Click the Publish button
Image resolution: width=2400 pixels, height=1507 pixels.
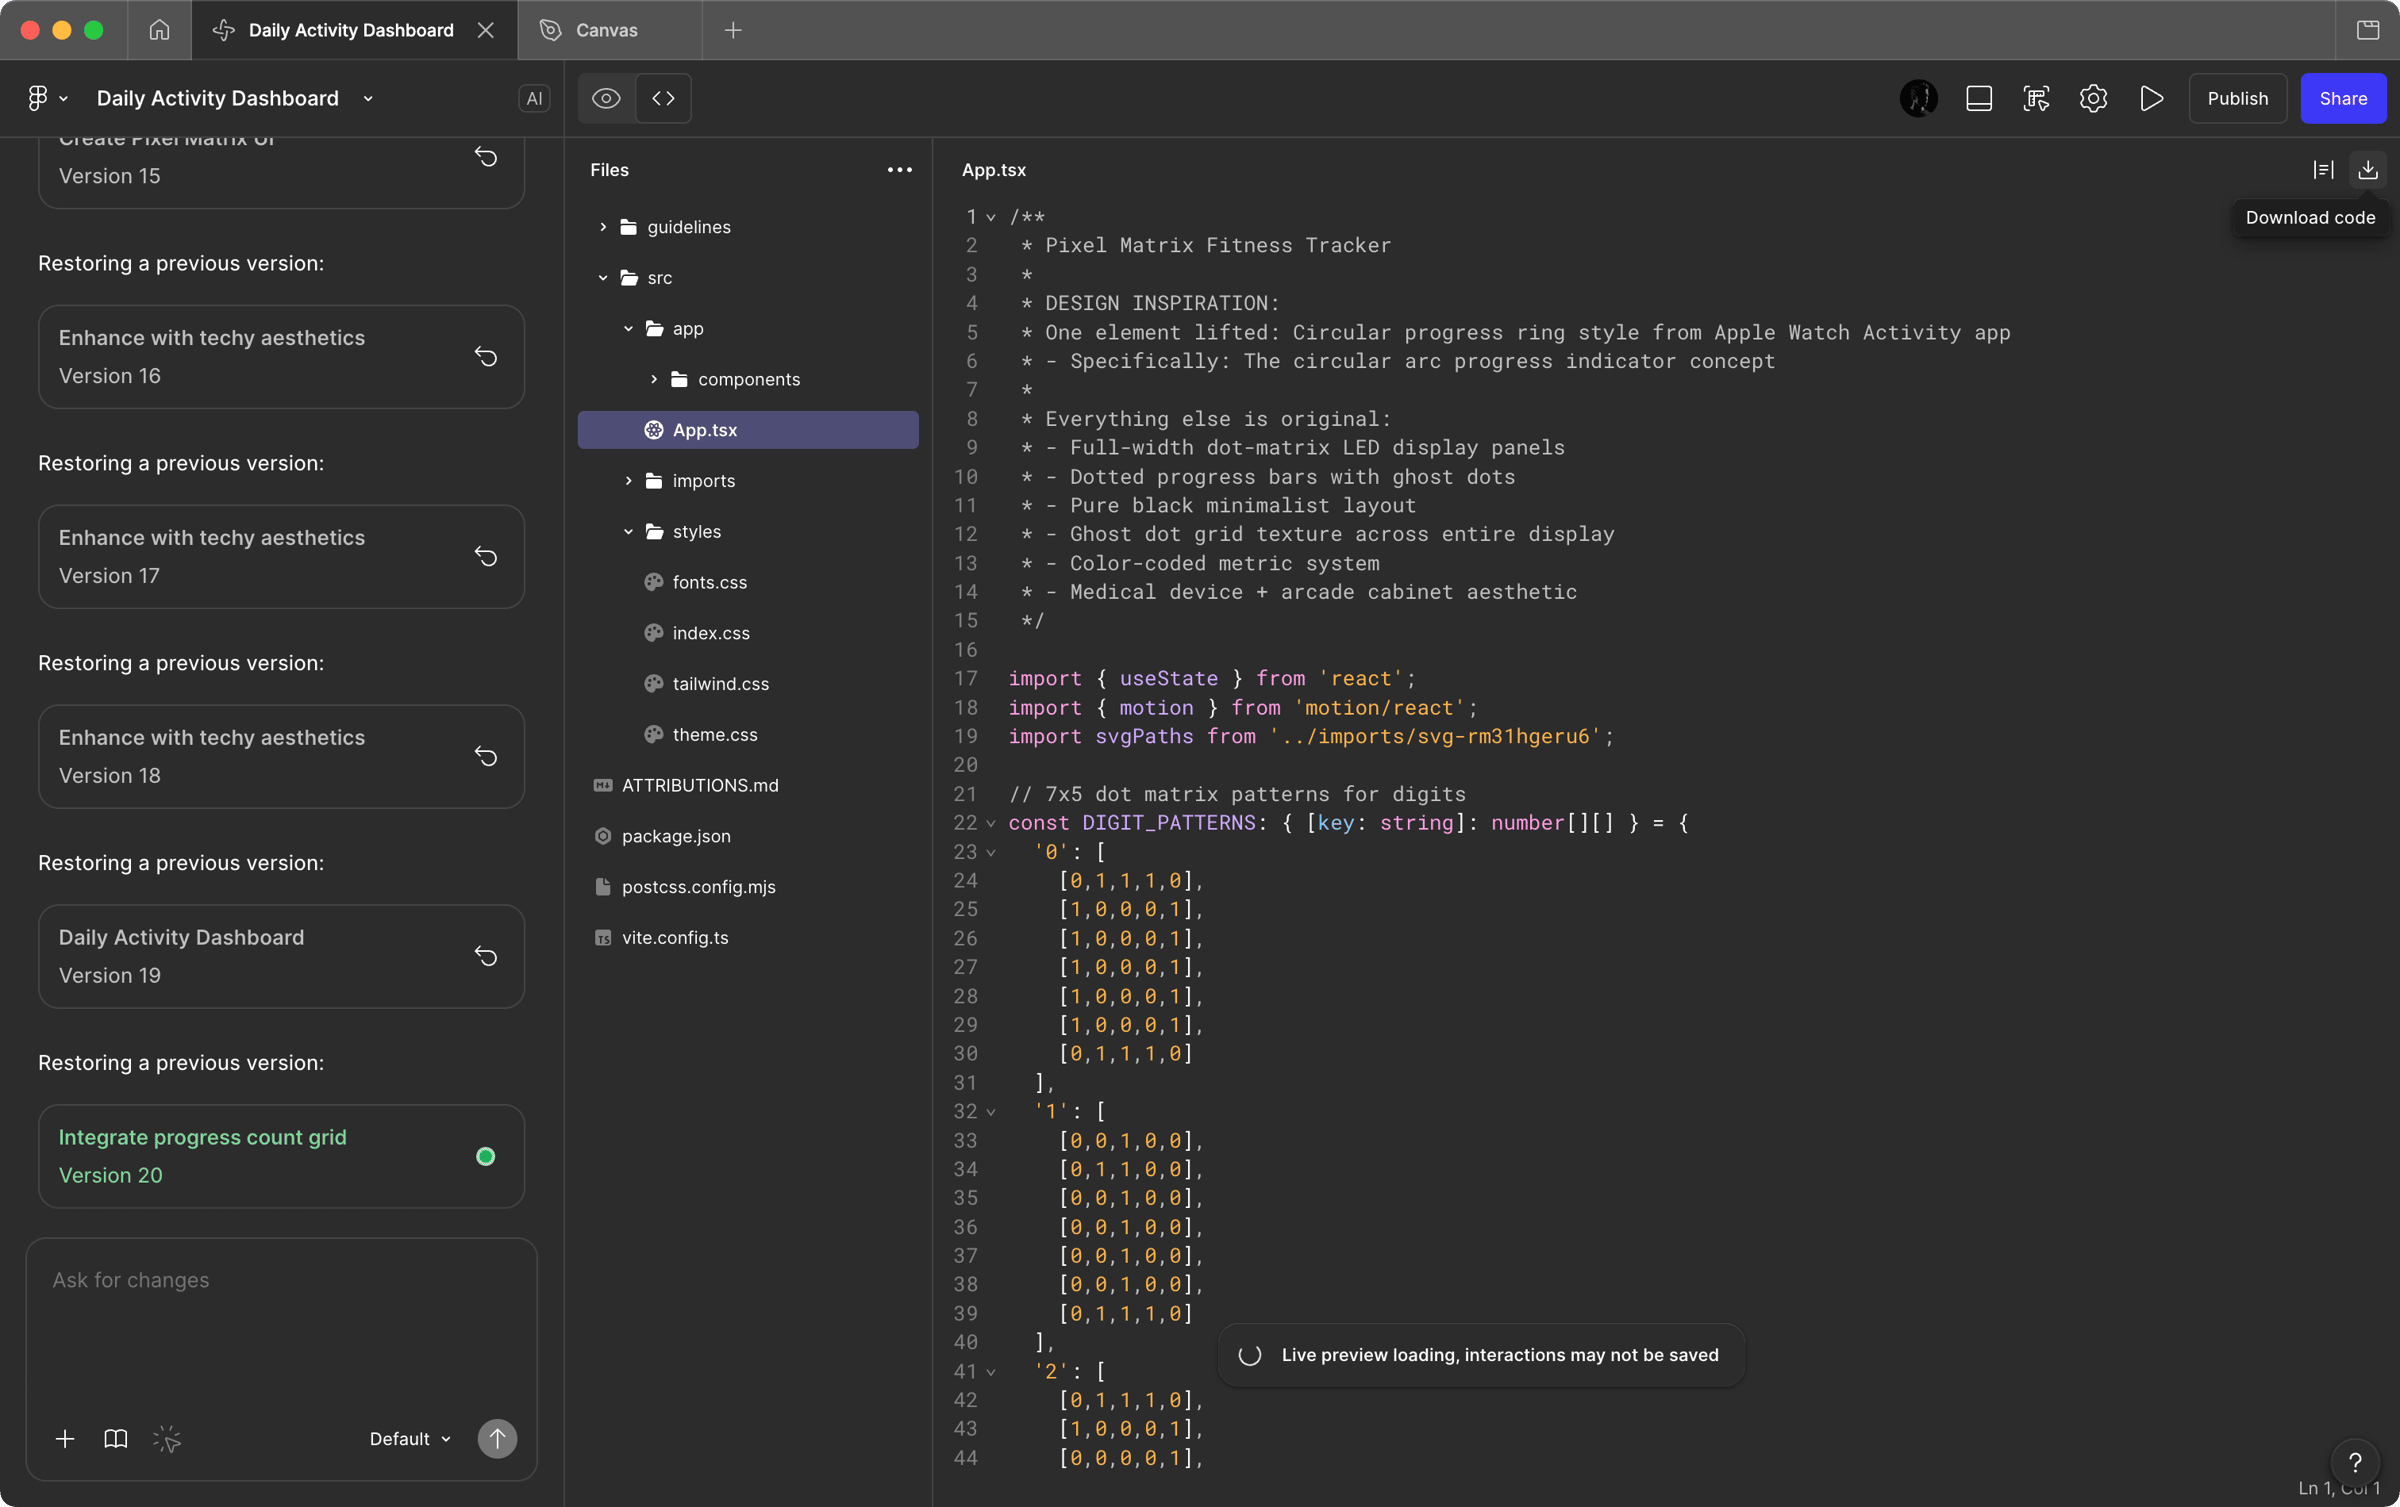click(2237, 98)
